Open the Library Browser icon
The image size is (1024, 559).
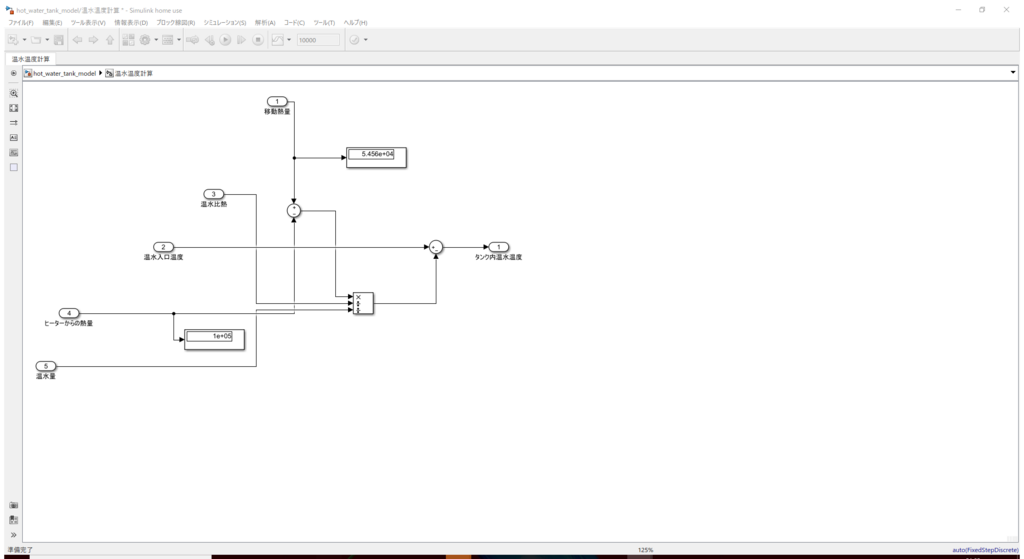[x=128, y=40]
